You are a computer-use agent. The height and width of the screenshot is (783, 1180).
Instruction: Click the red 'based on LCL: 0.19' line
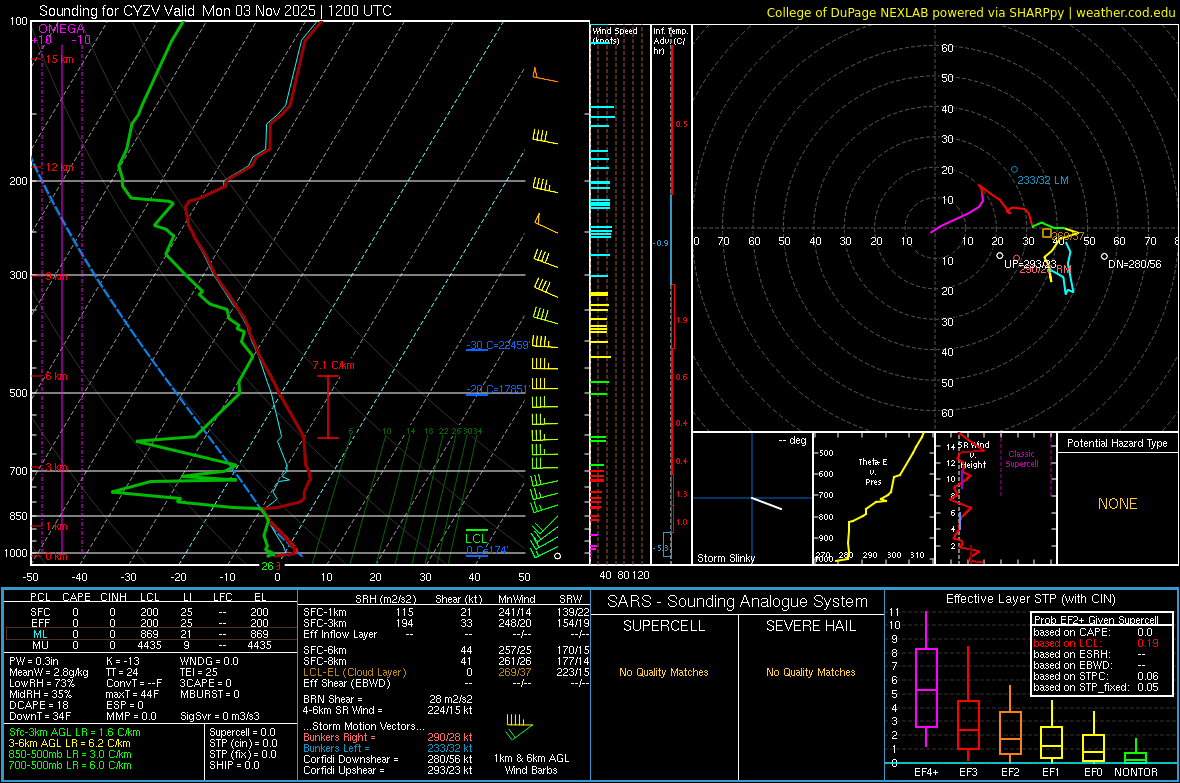point(1096,643)
